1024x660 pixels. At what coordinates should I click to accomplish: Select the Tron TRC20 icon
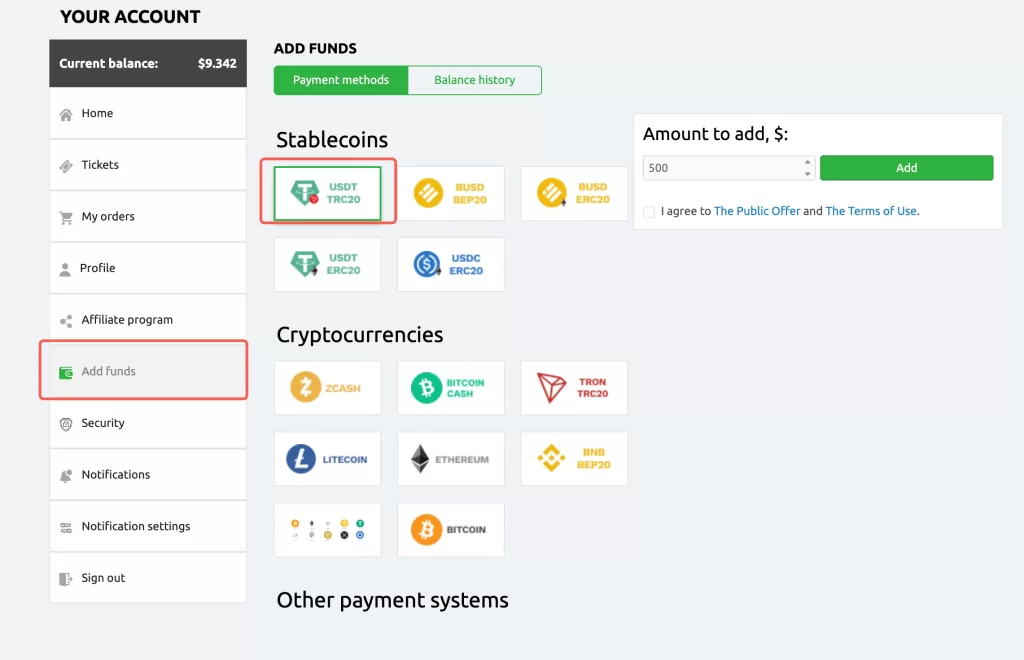574,388
